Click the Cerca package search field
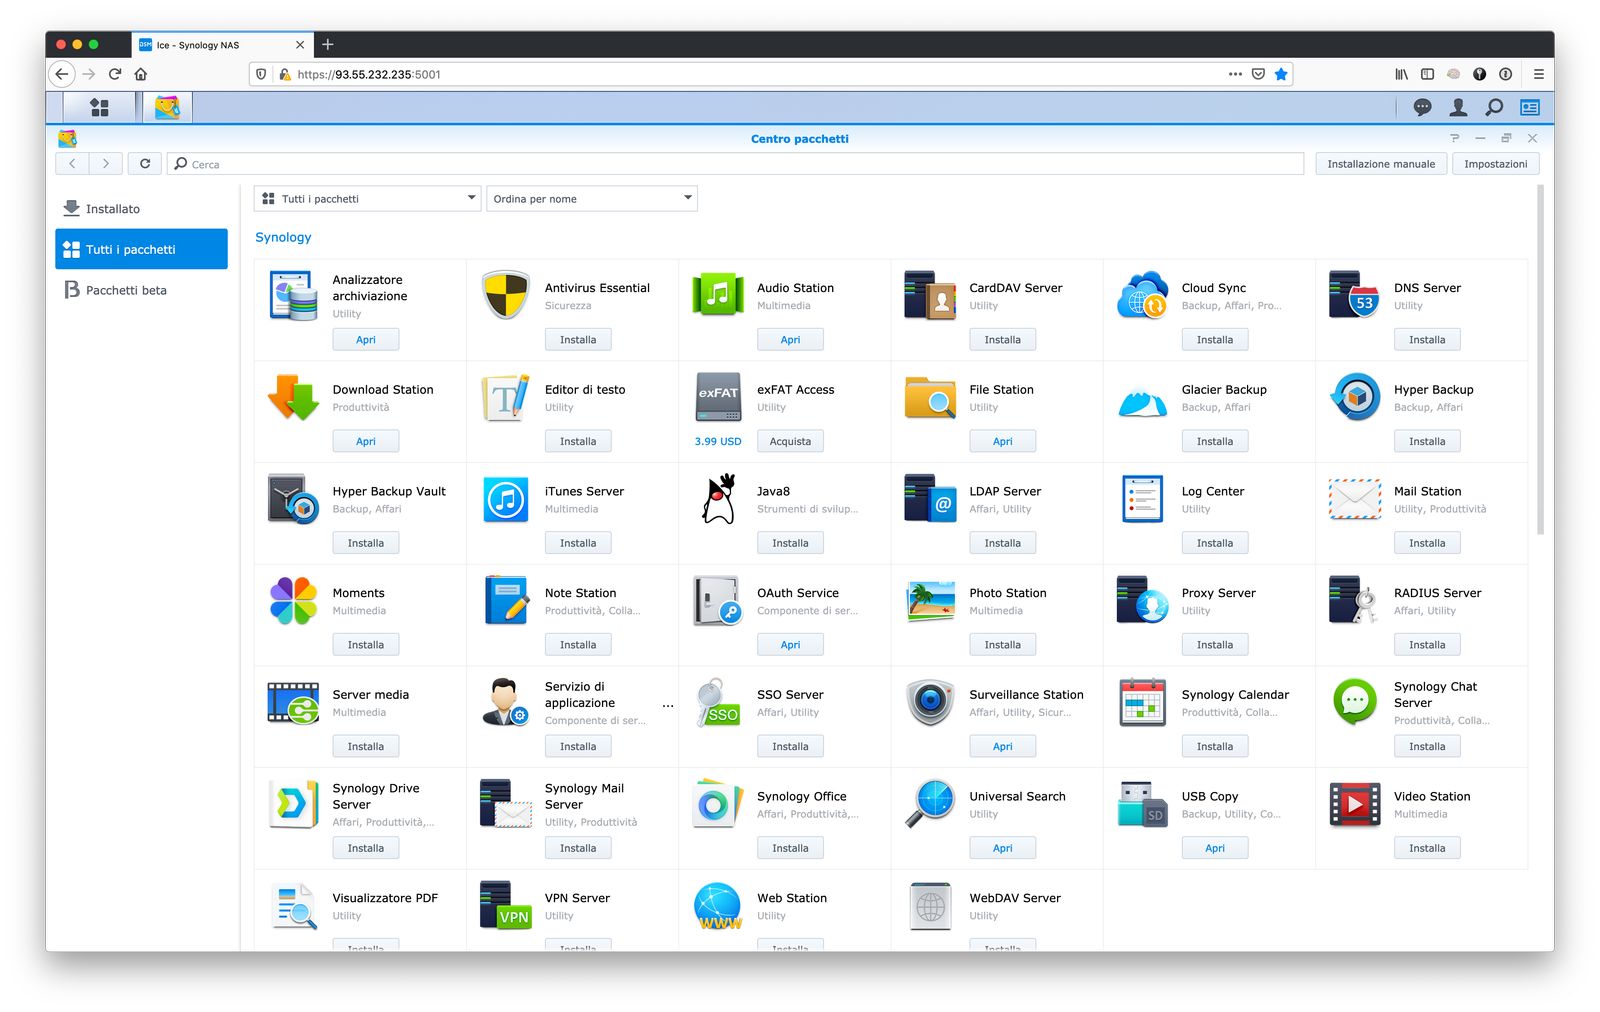1600x1012 pixels. (x=735, y=164)
